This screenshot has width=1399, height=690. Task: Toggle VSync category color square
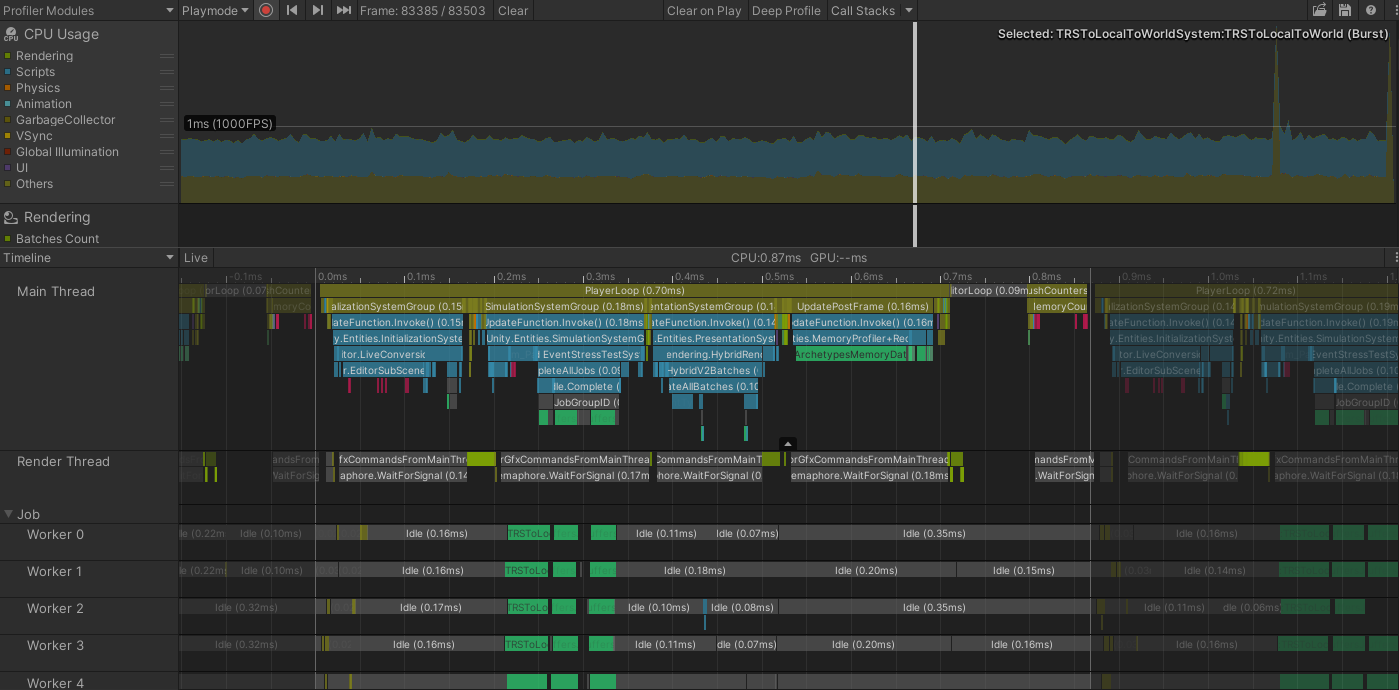click(8, 136)
